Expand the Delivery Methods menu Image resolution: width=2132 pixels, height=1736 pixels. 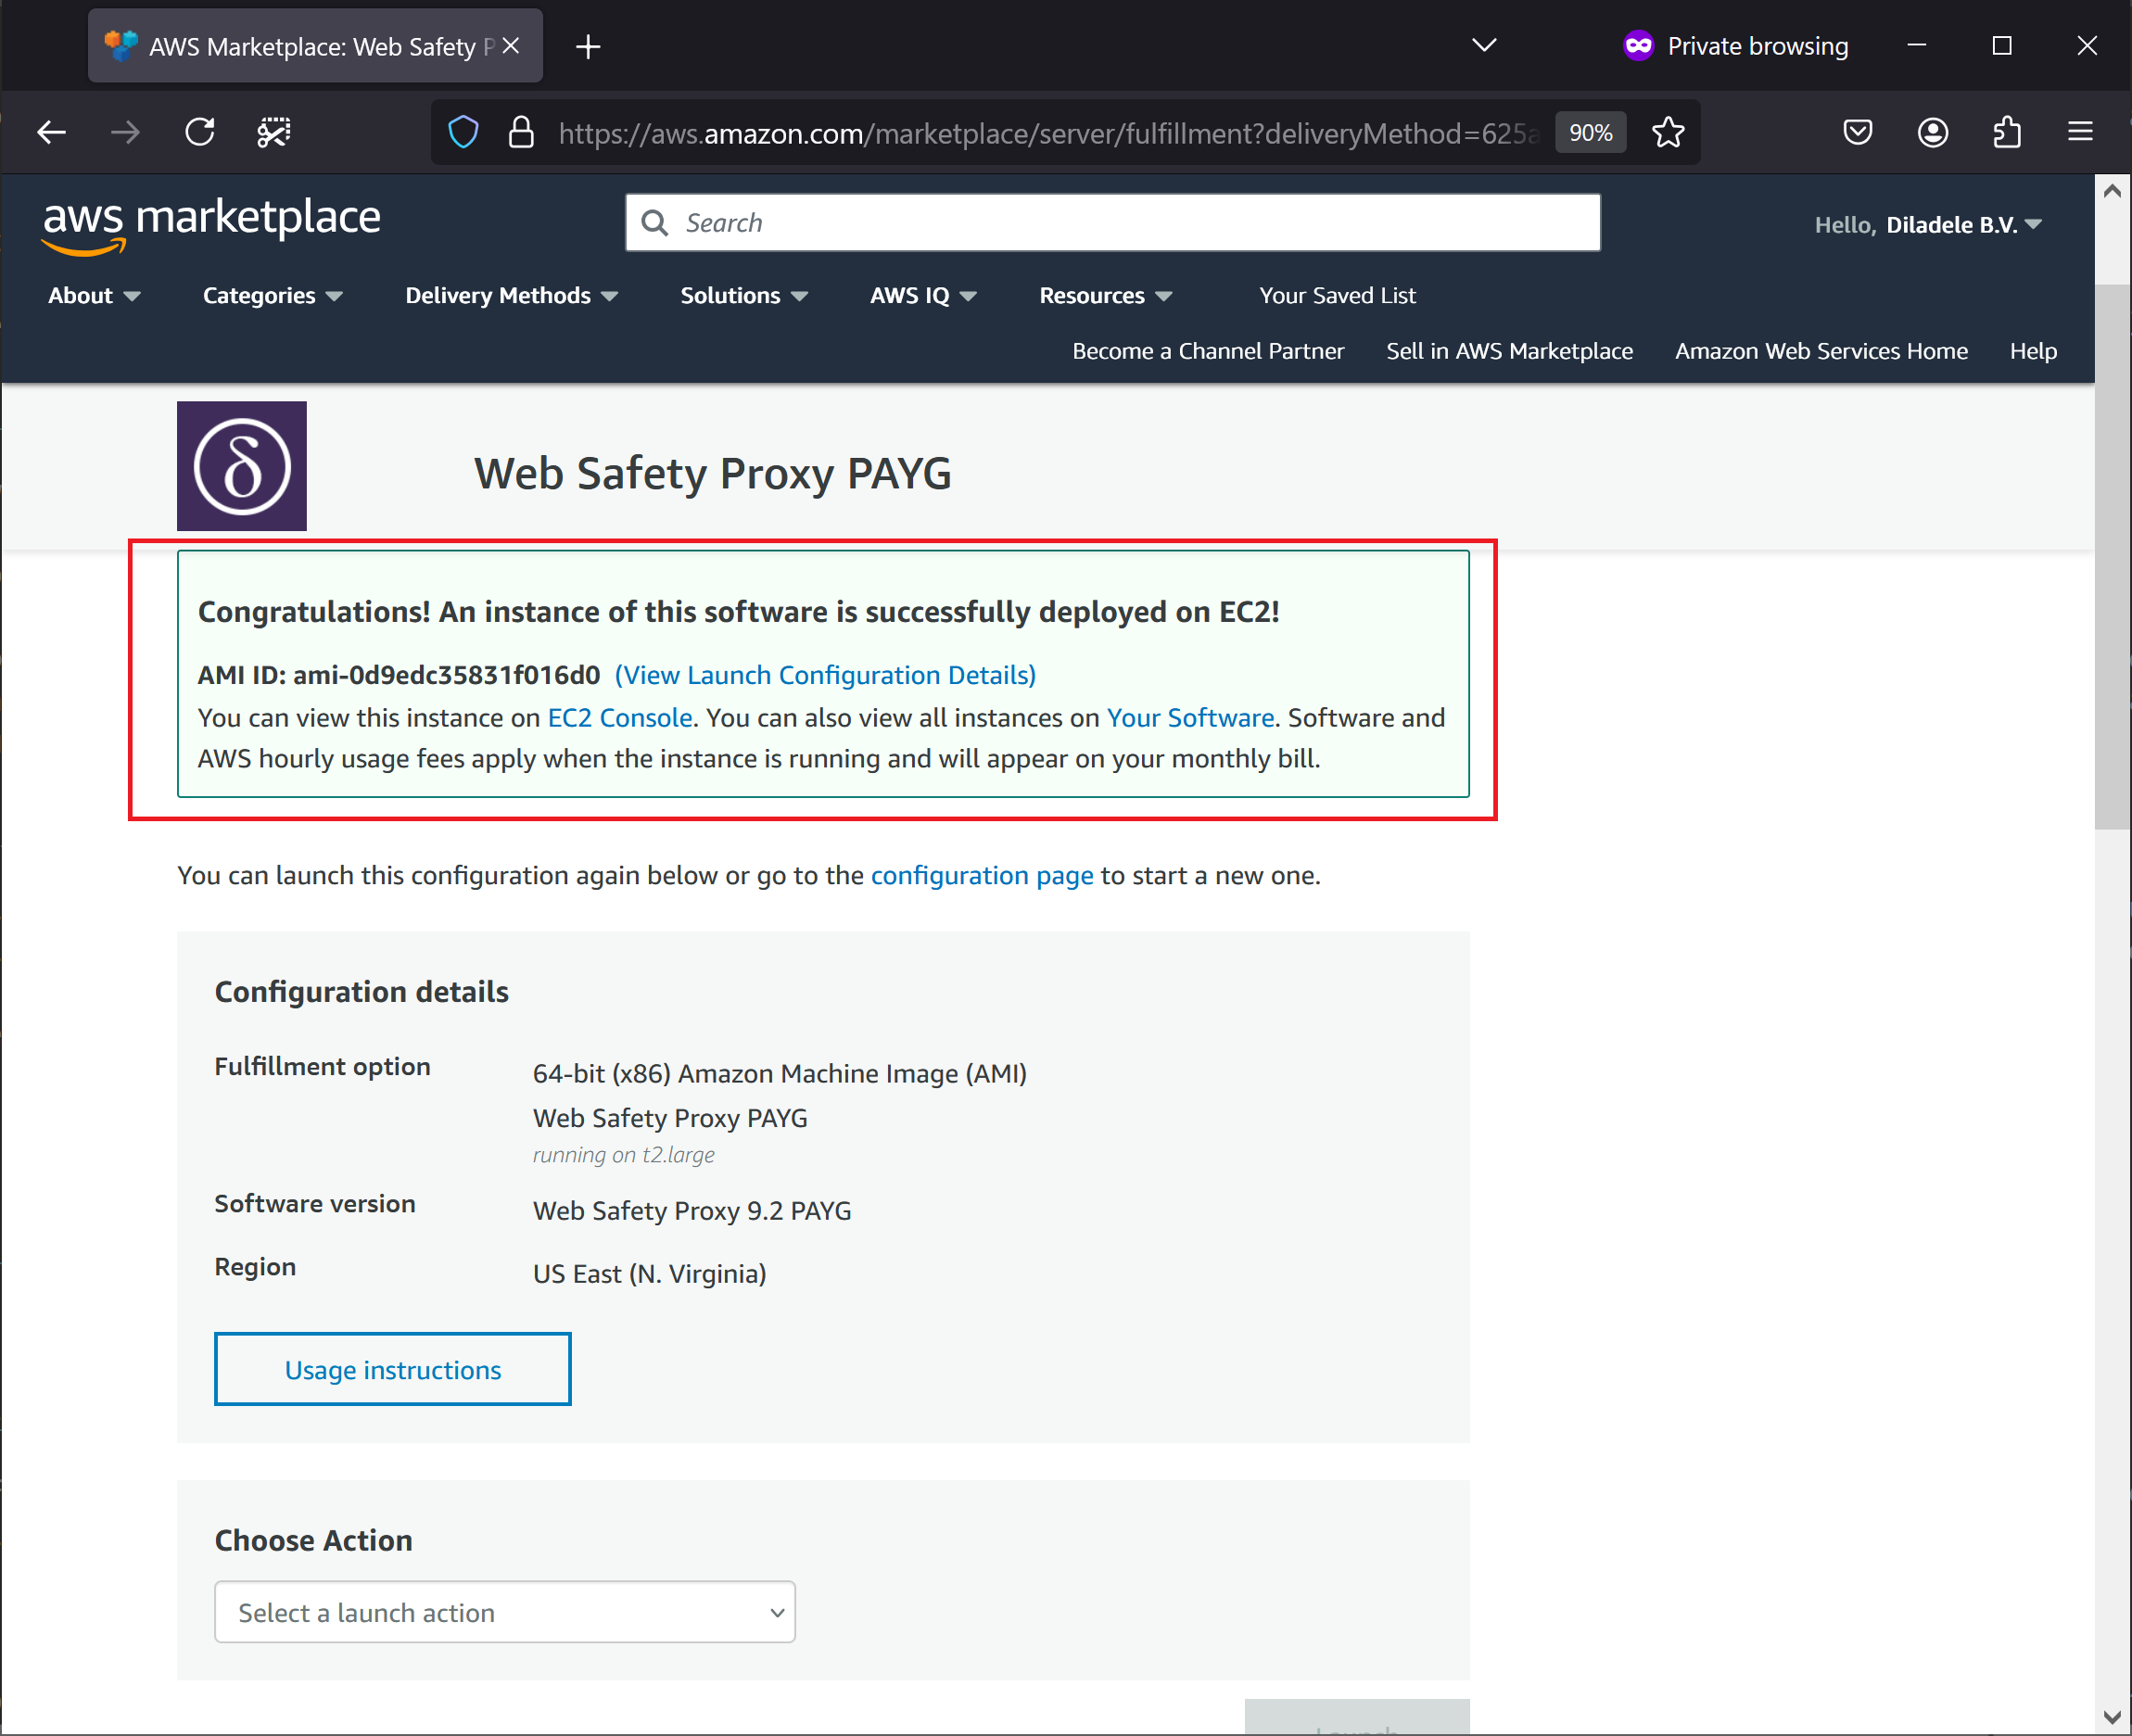tap(511, 295)
